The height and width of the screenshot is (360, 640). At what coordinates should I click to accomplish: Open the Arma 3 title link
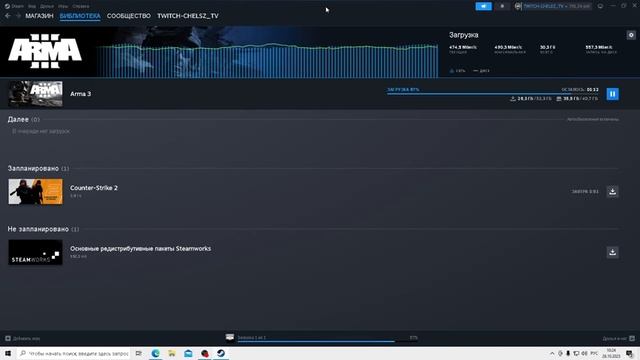point(80,94)
